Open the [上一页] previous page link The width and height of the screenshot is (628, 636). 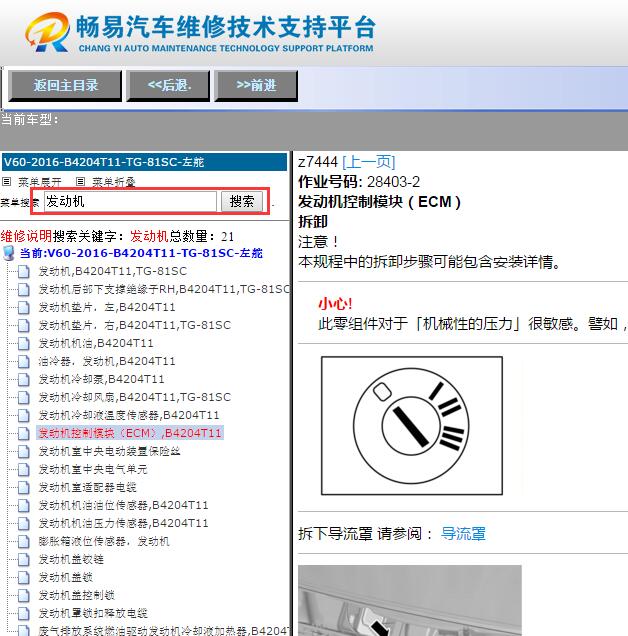[369, 162]
